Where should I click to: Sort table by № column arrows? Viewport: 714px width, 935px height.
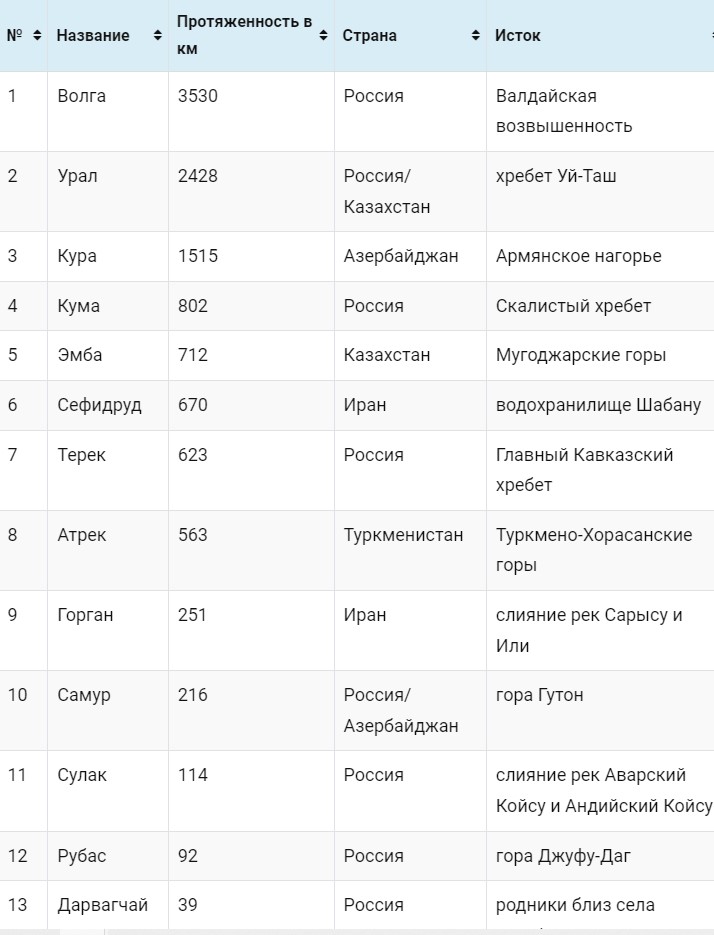[x=37, y=36]
